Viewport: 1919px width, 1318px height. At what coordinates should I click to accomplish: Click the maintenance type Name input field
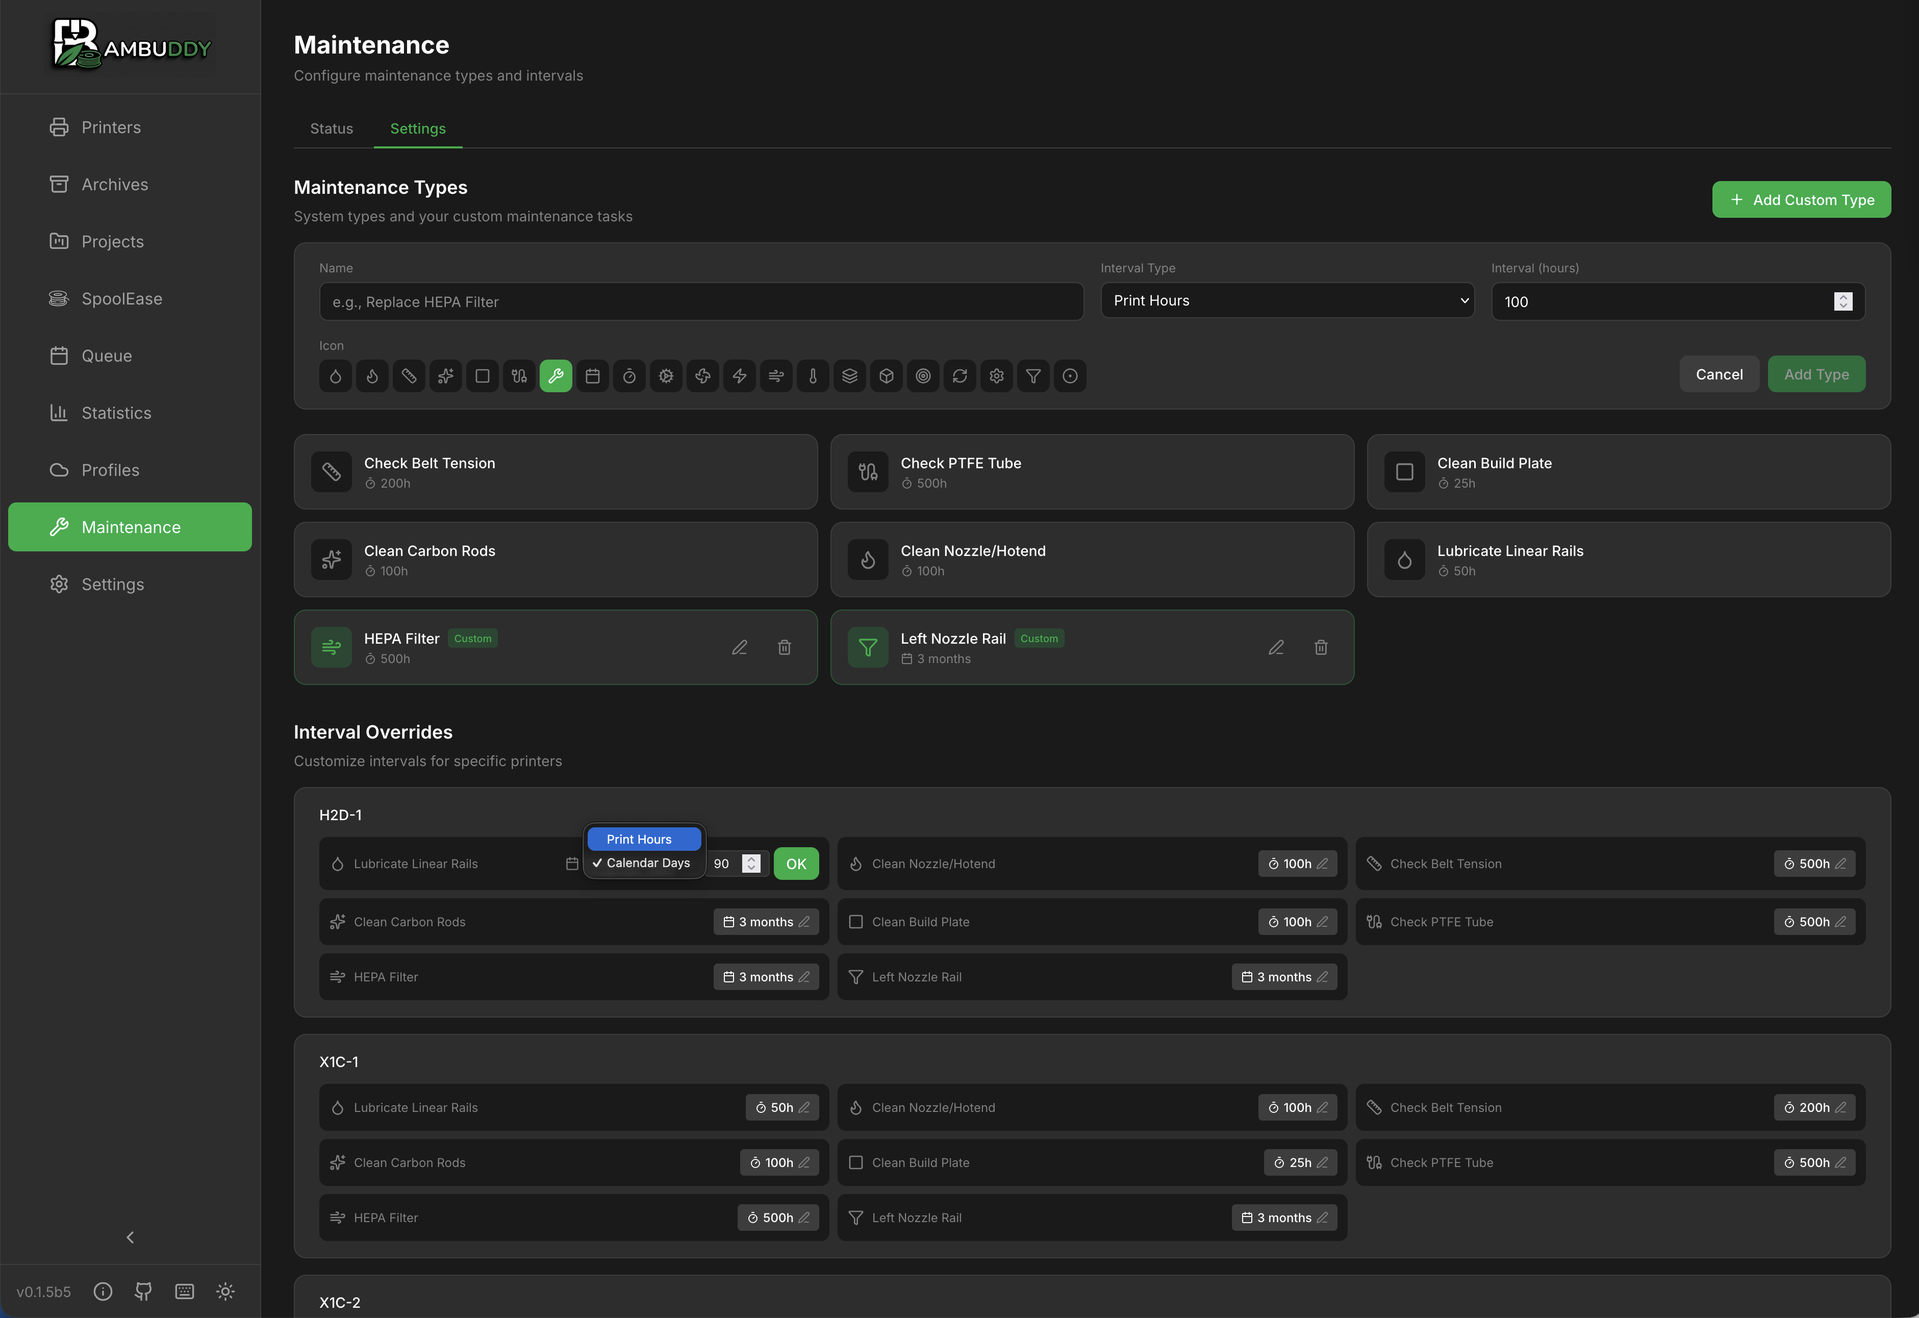tap(700, 301)
